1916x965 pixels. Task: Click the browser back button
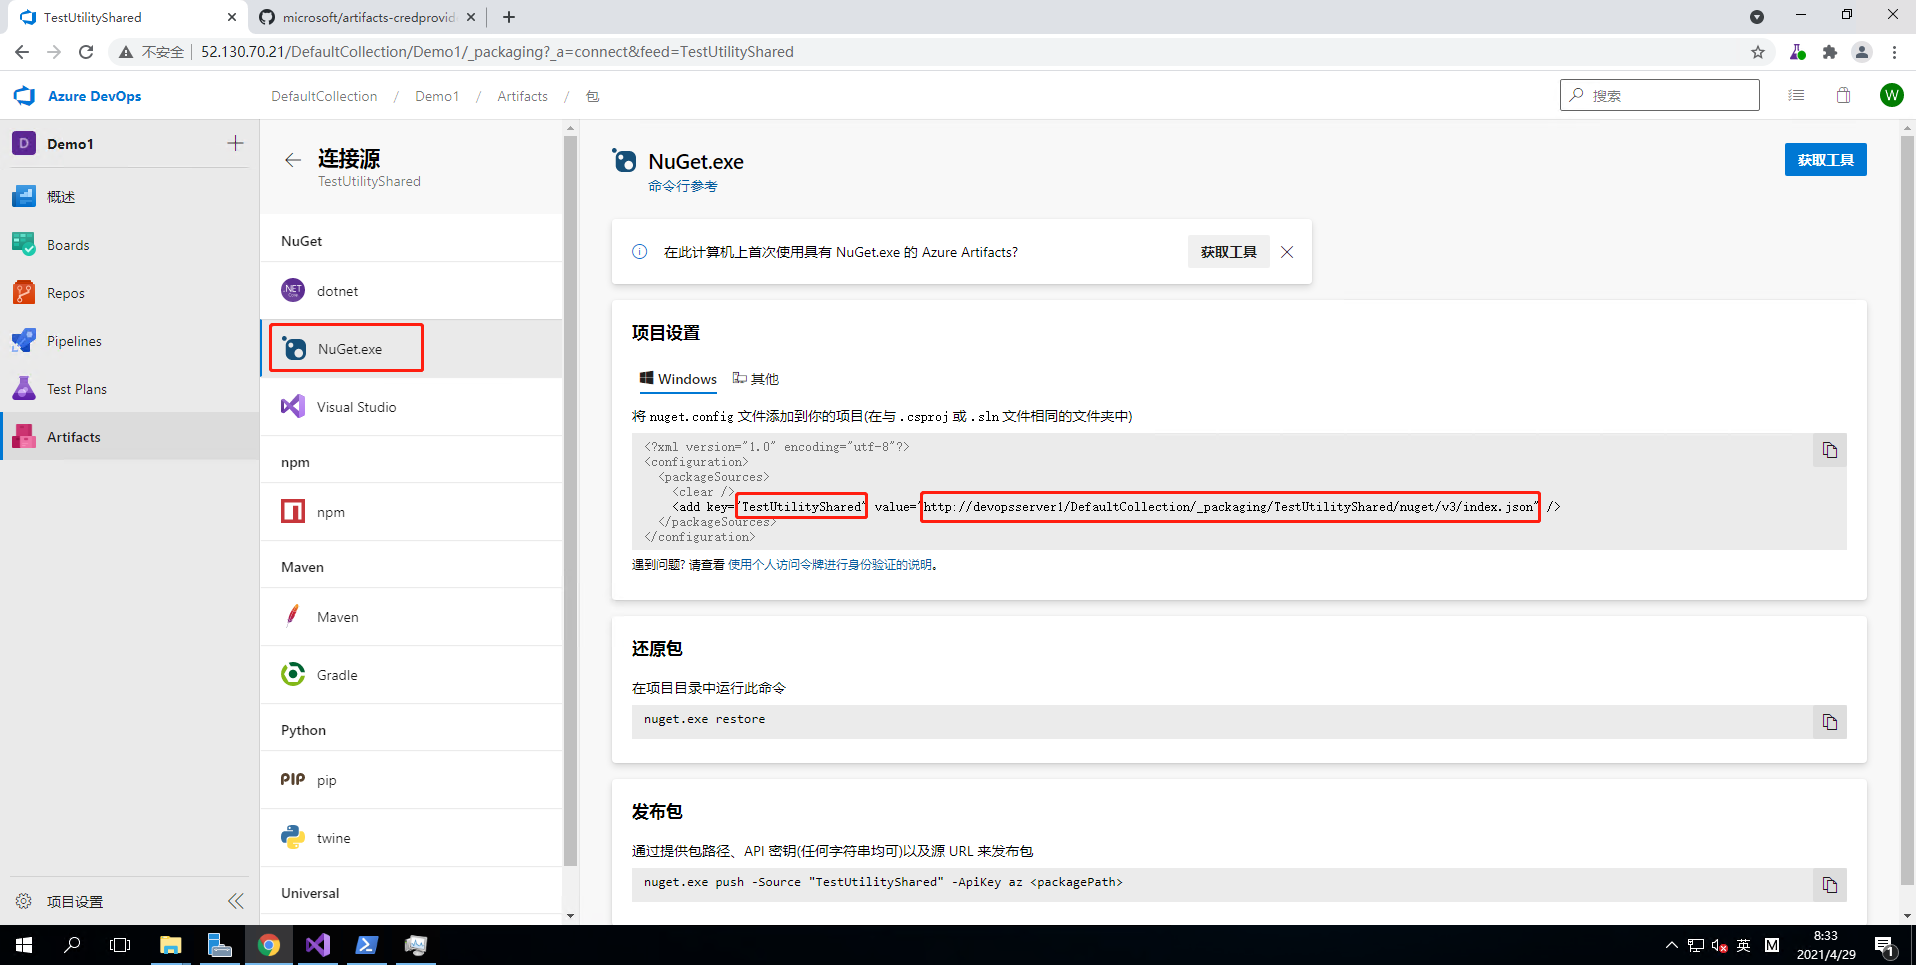point(22,52)
